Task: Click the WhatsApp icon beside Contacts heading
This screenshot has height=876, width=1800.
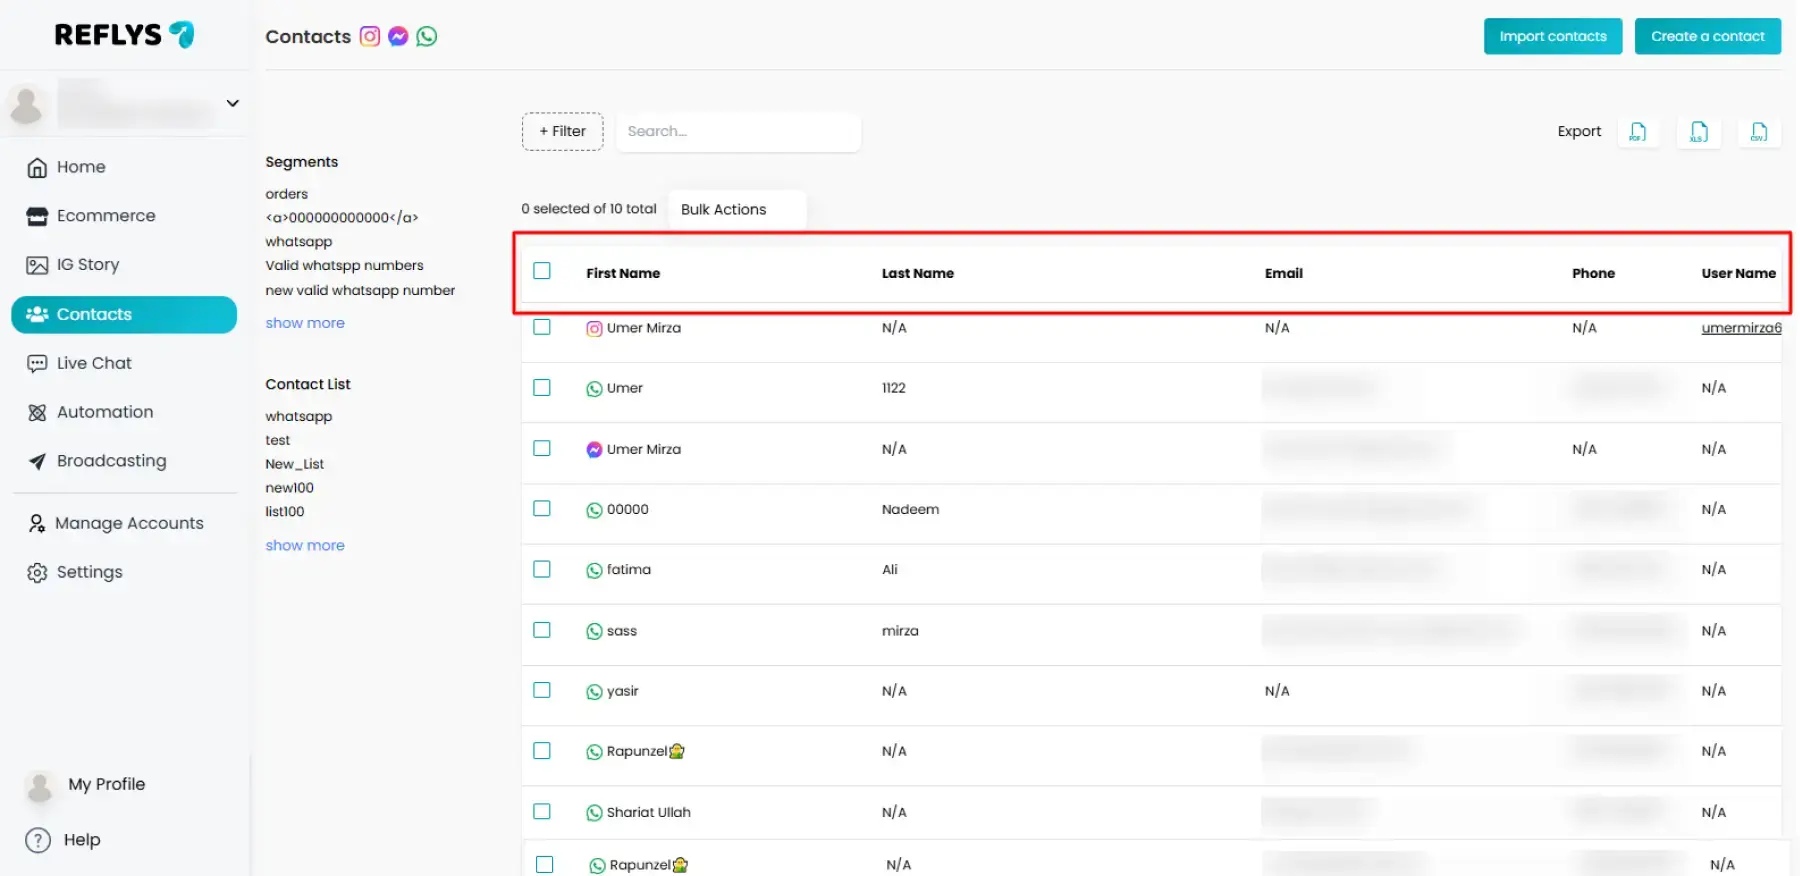Action: pos(427,37)
